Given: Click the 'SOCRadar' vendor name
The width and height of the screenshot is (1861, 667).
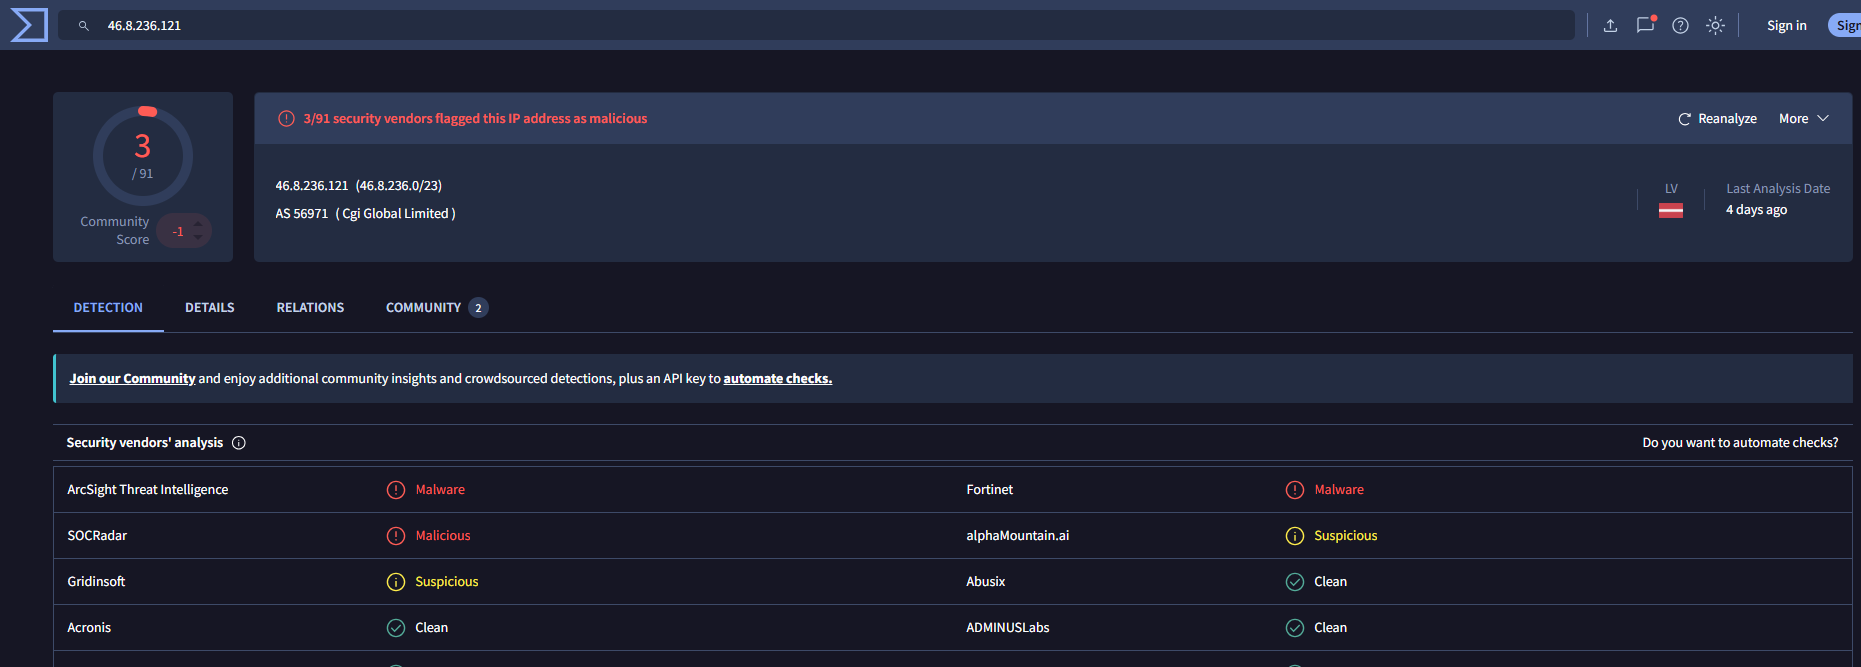Looking at the screenshot, I should coord(97,535).
